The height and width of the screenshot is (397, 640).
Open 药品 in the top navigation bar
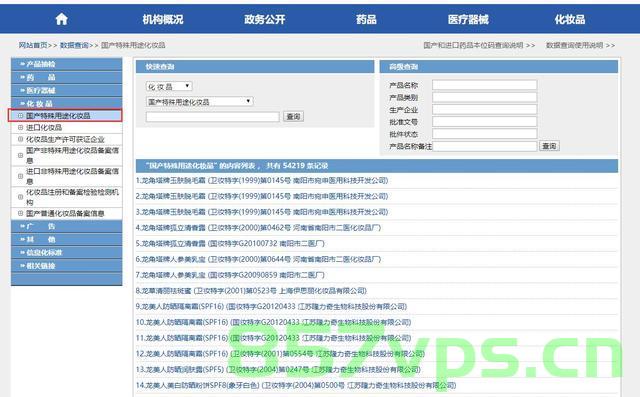(366, 19)
